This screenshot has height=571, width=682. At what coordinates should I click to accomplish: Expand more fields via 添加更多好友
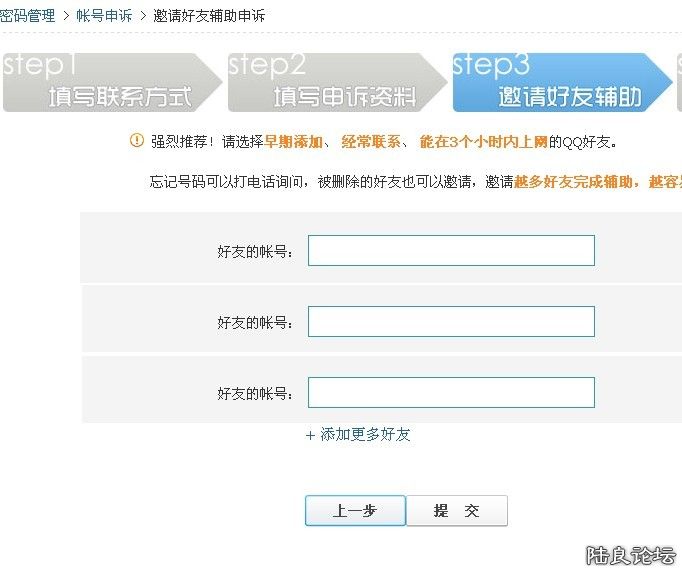tap(365, 435)
